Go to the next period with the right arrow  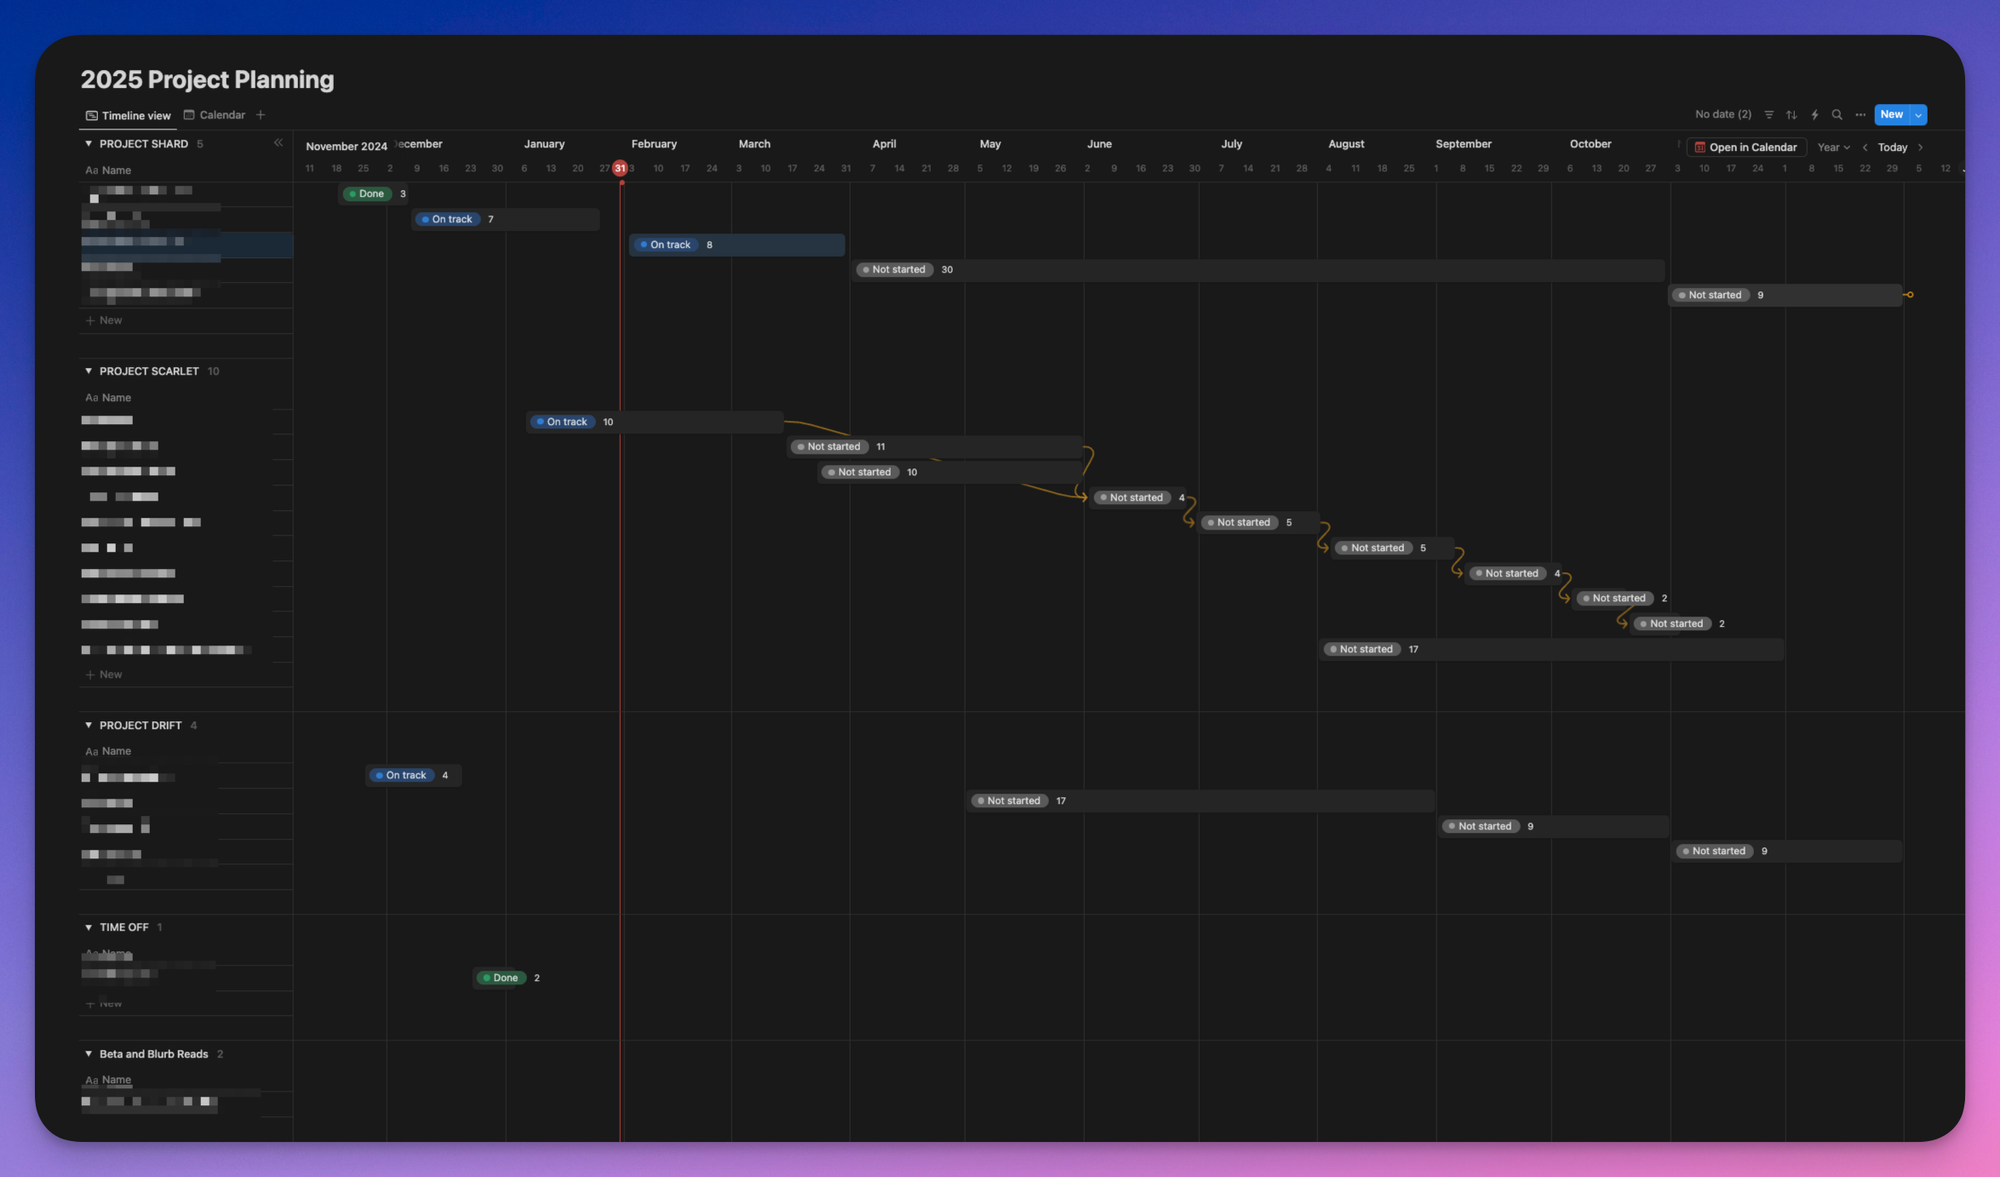pos(1920,147)
